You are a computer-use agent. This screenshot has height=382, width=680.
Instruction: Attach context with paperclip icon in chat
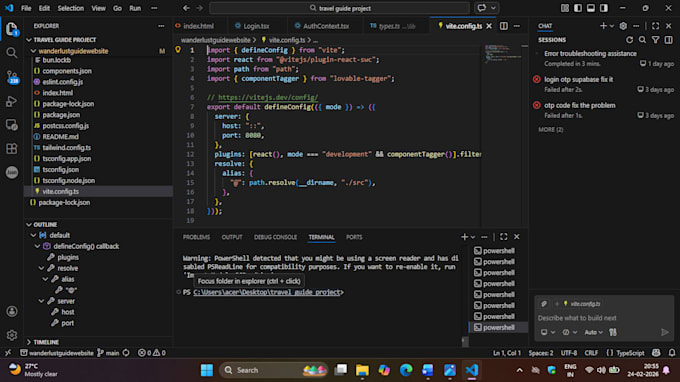click(x=544, y=304)
